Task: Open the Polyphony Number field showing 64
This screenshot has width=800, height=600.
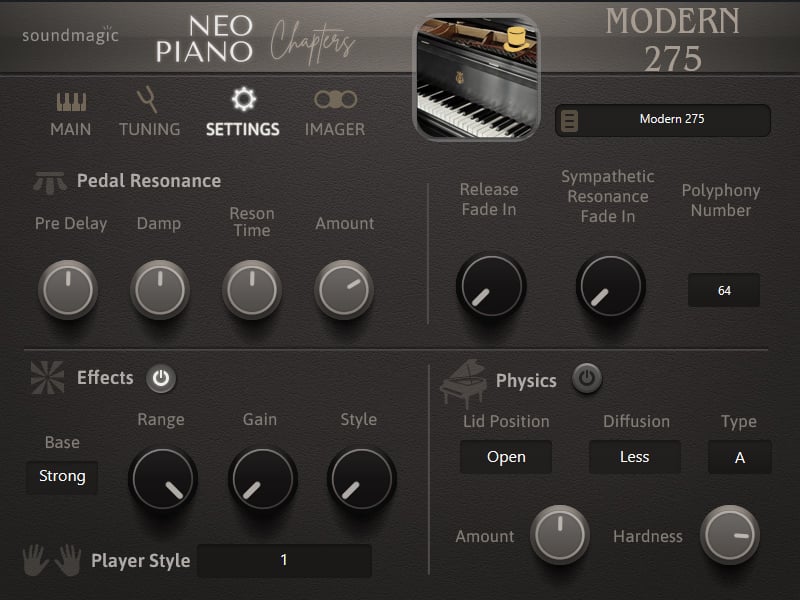Action: tap(724, 290)
